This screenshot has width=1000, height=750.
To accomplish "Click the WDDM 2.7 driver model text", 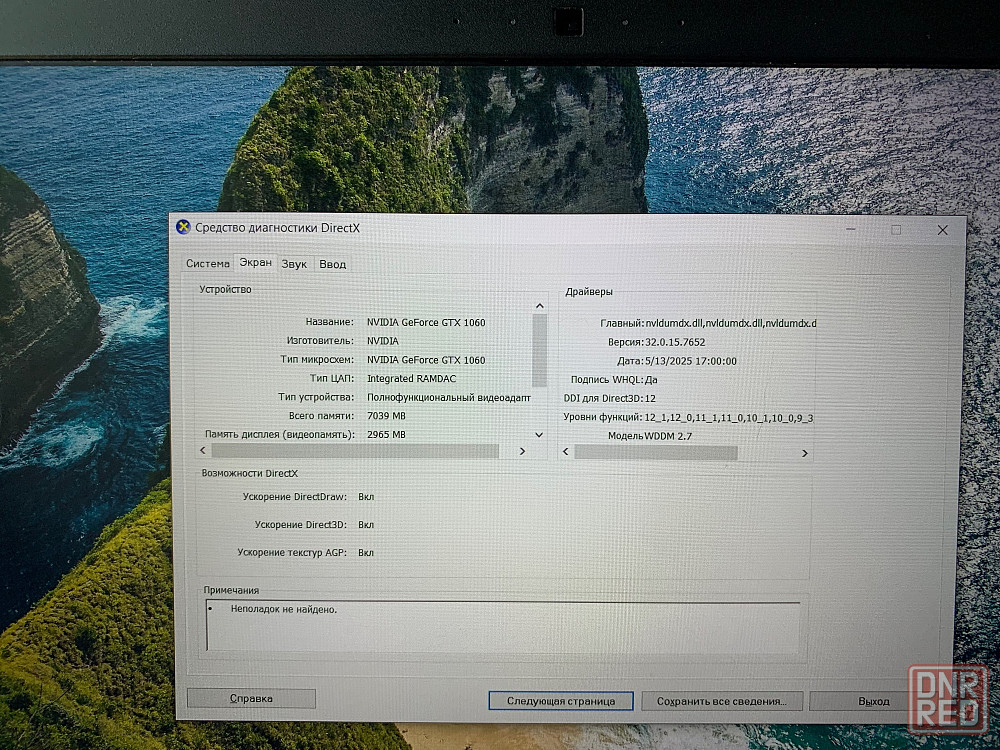I will (x=668, y=436).
